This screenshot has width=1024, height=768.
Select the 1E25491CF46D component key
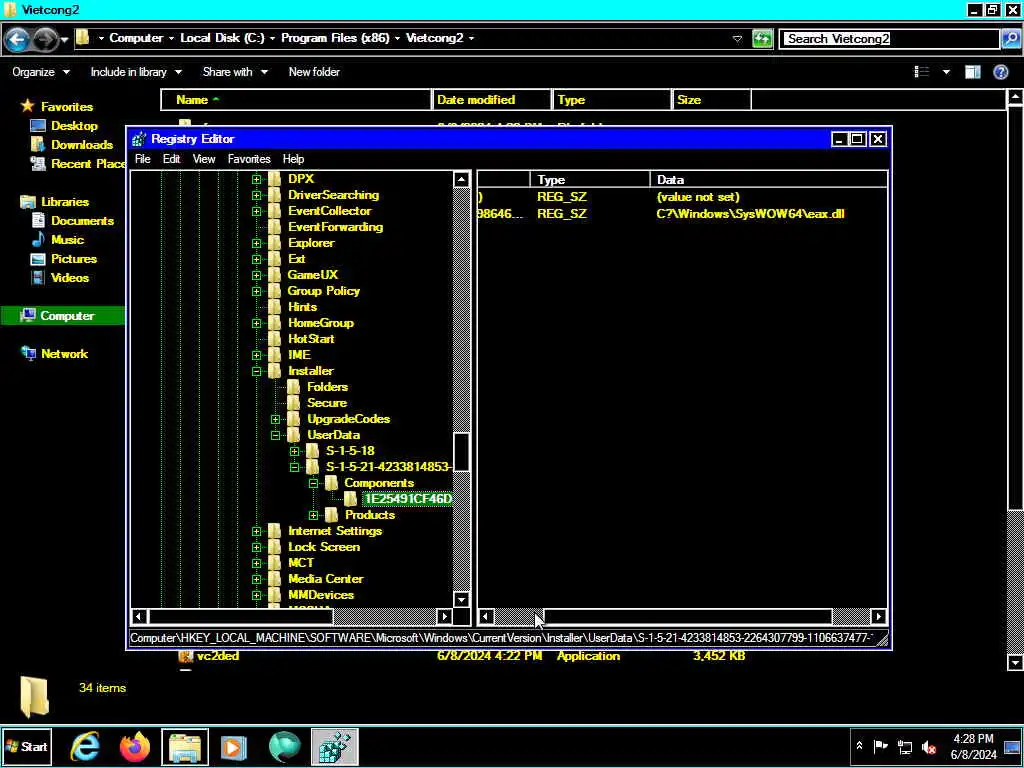pyautogui.click(x=408, y=499)
